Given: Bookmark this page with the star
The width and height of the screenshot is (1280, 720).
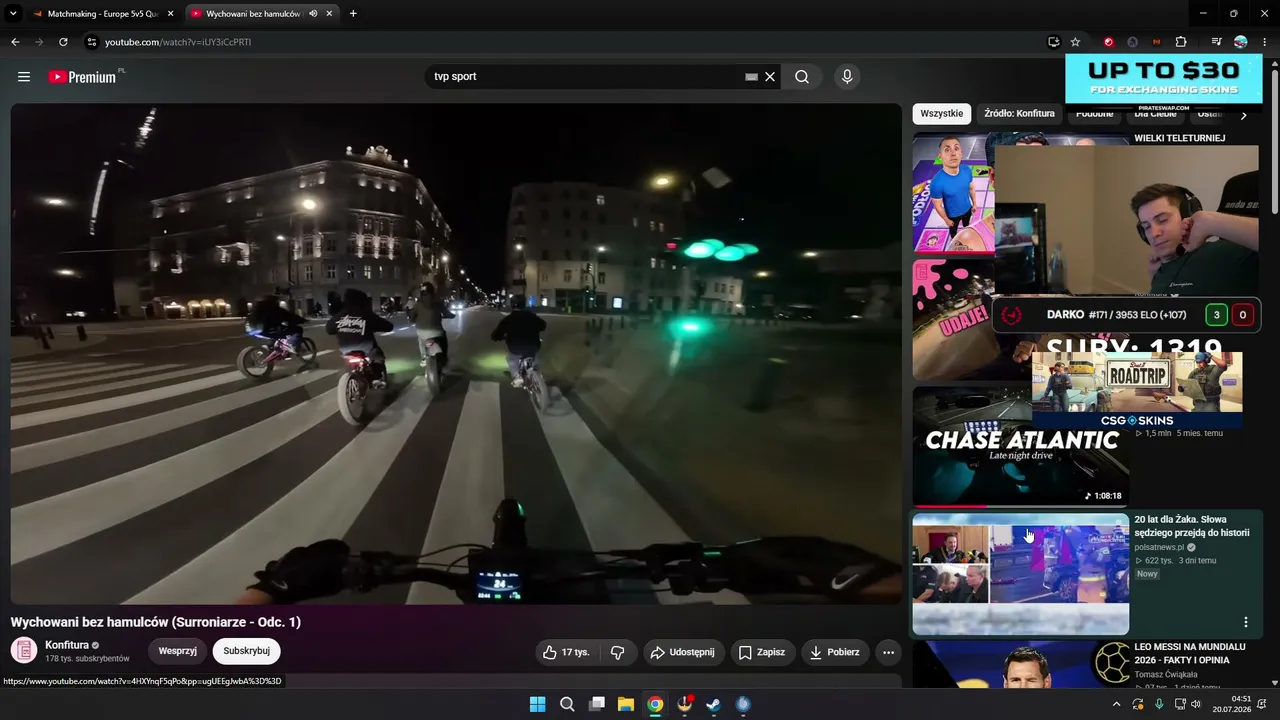Looking at the screenshot, I should [x=1075, y=42].
